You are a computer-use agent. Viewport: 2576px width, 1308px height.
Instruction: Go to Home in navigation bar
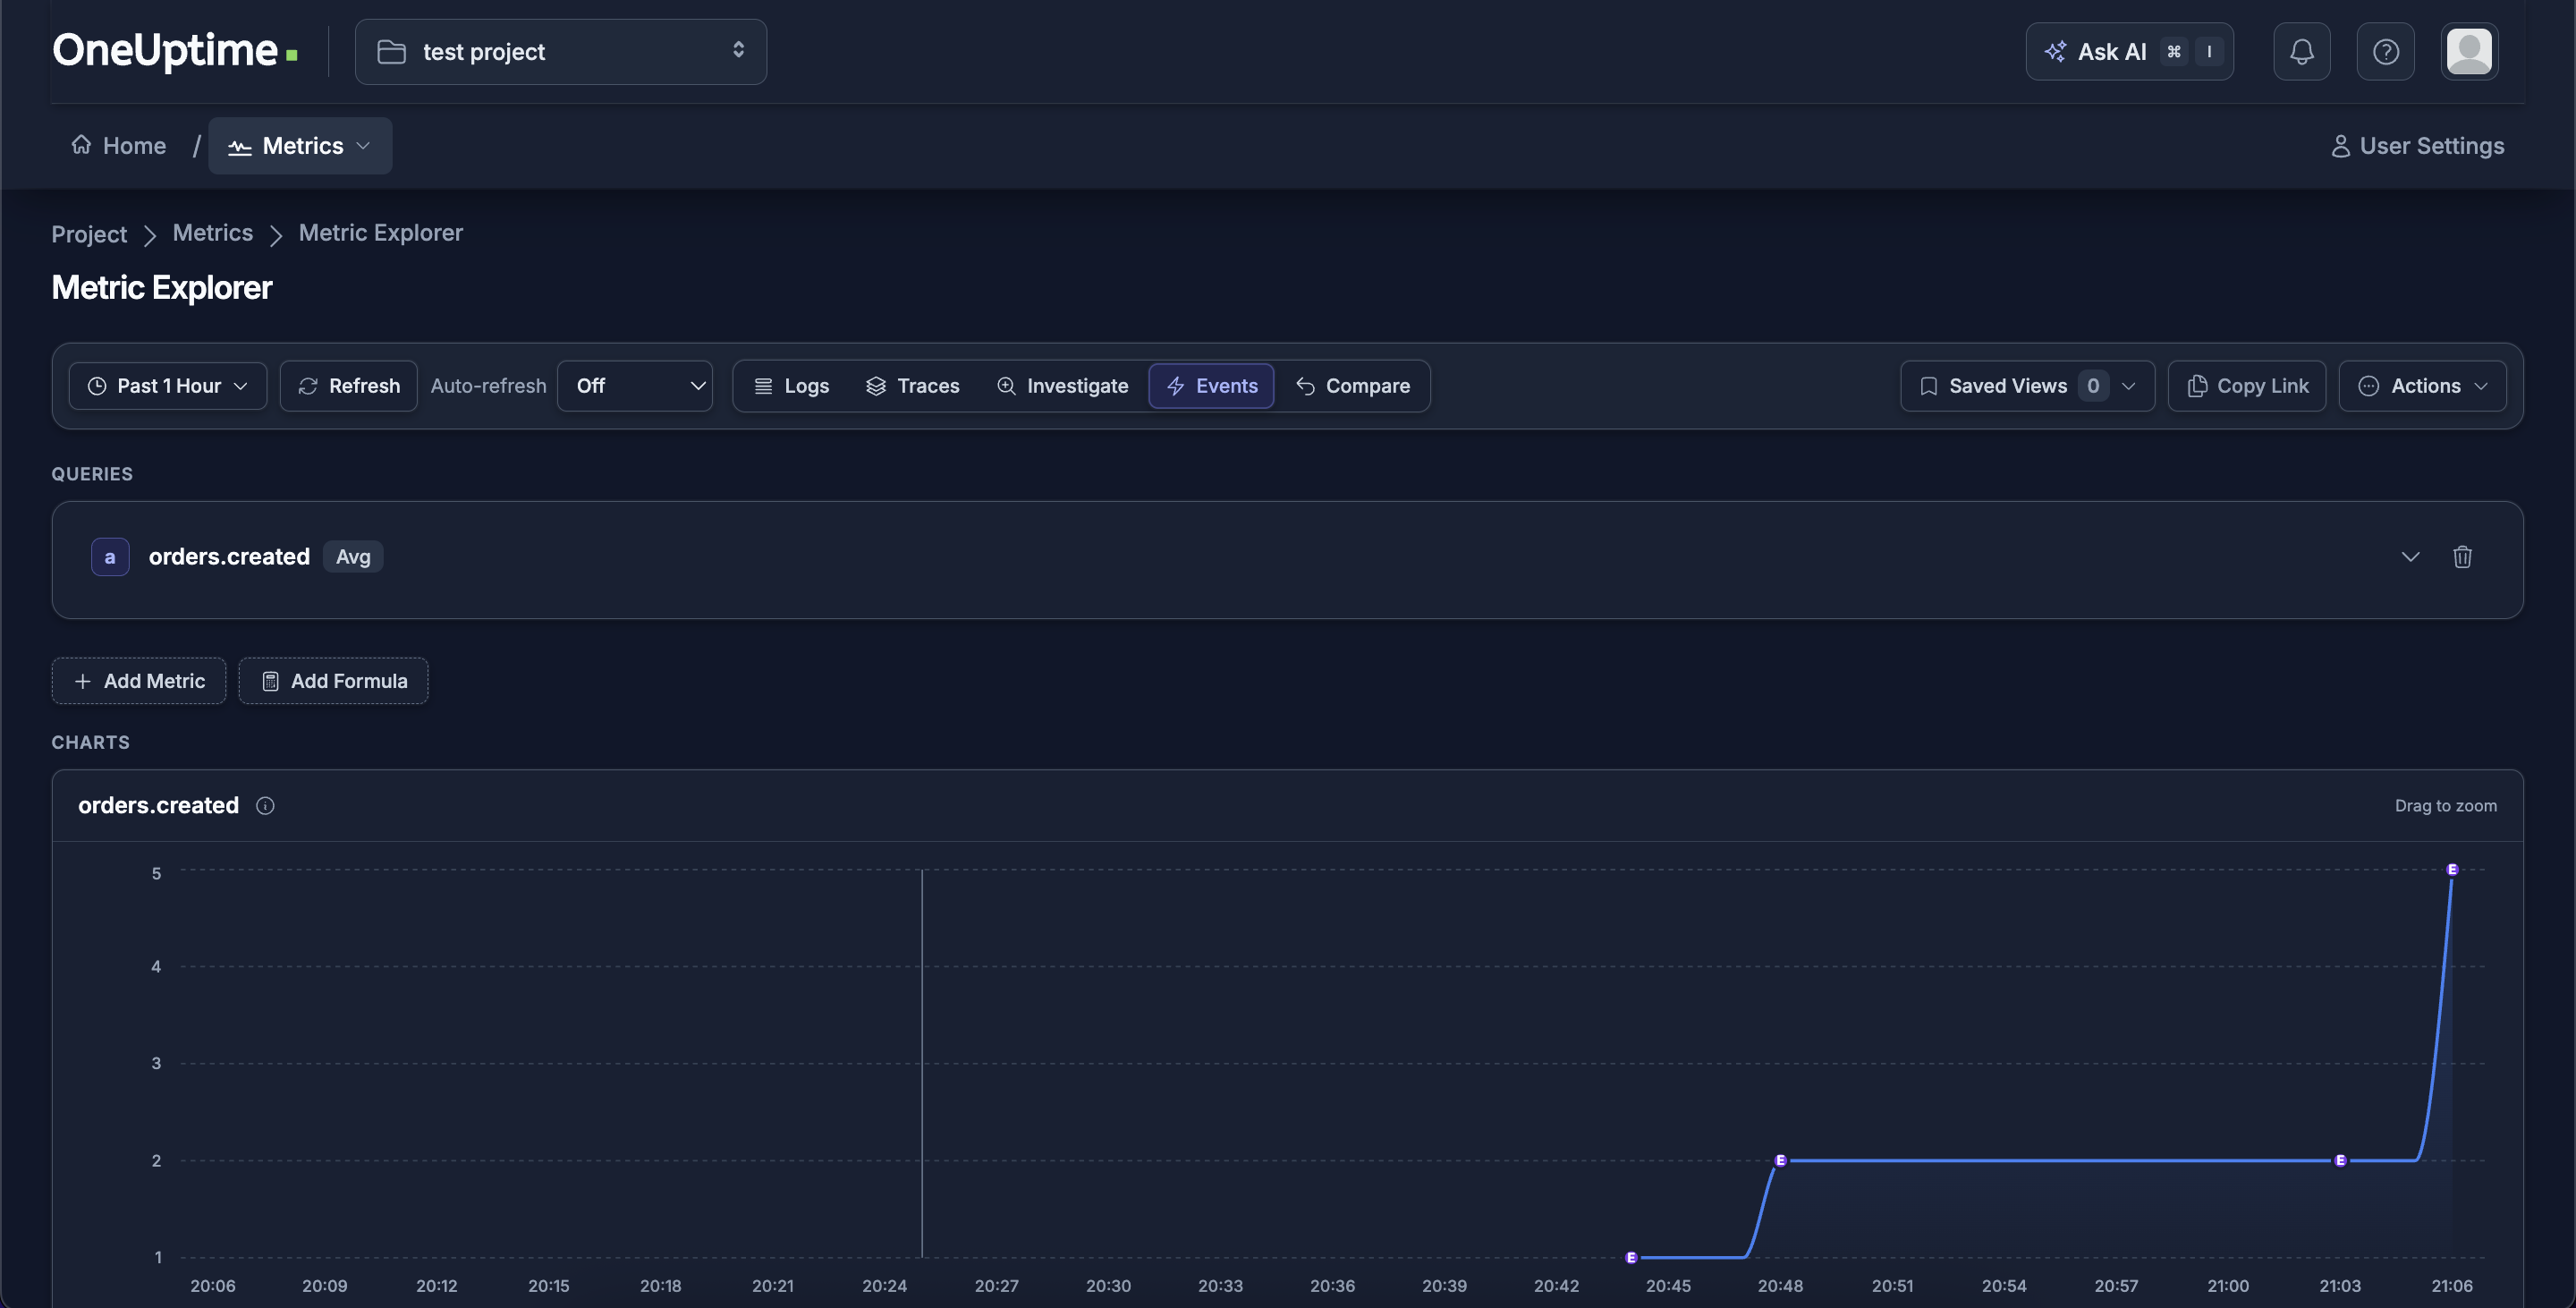click(119, 146)
